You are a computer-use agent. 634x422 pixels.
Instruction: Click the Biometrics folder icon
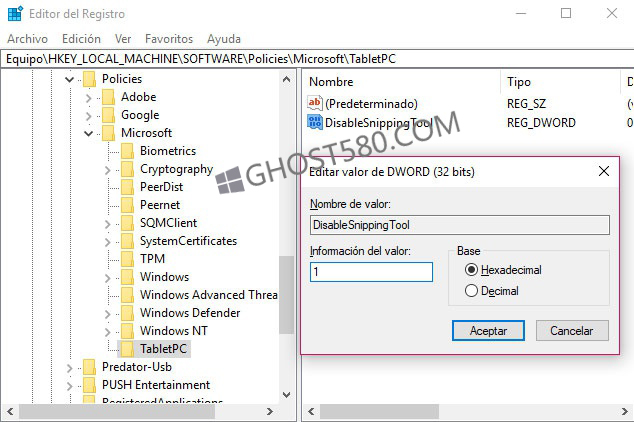[x=127, y=151]
